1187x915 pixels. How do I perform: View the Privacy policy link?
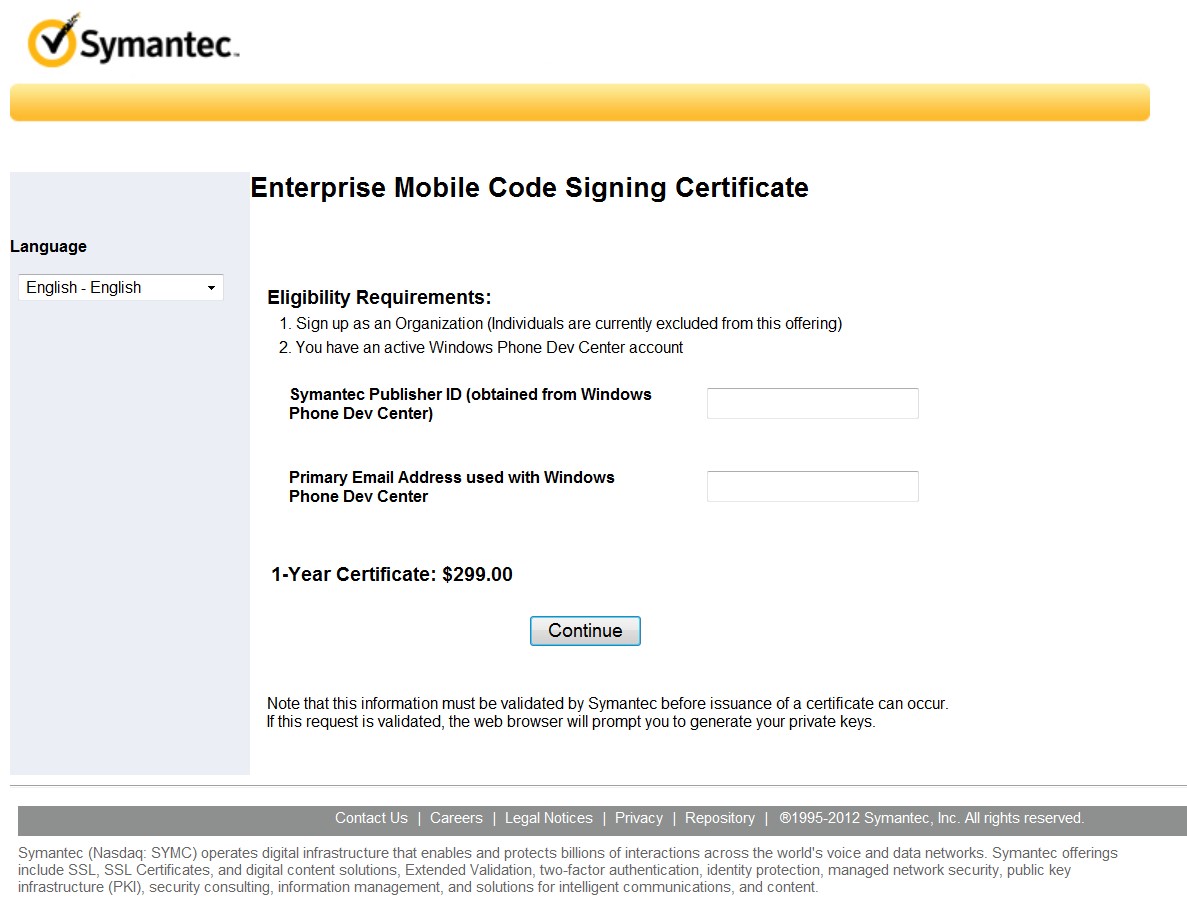[x=638, y=818]
